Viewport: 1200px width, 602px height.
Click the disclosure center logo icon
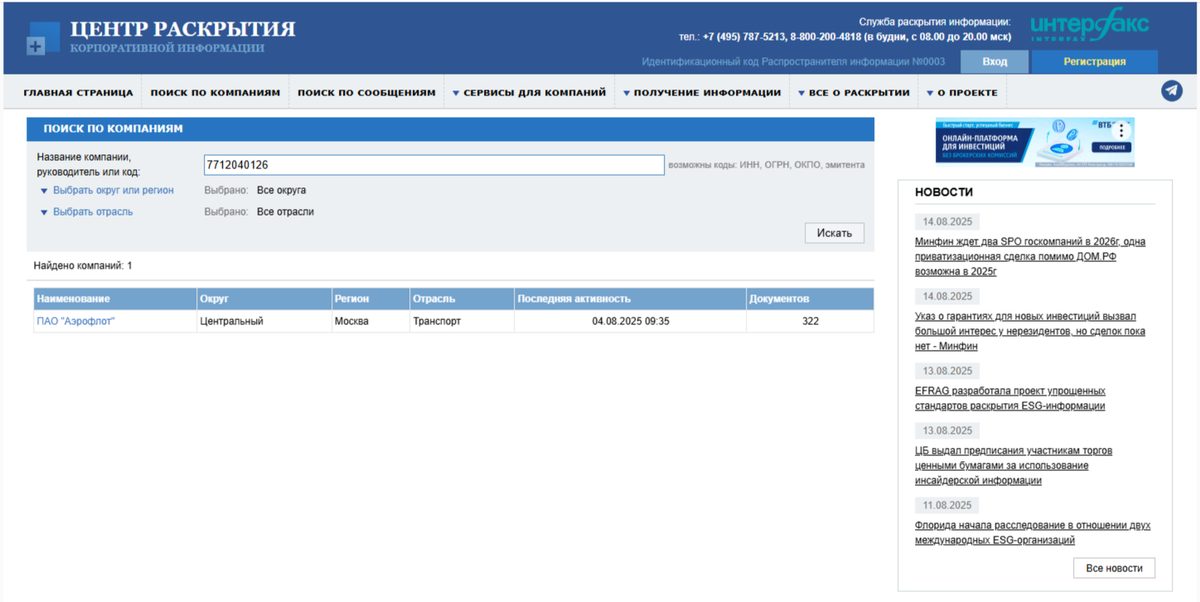click(x=42, y=37)
